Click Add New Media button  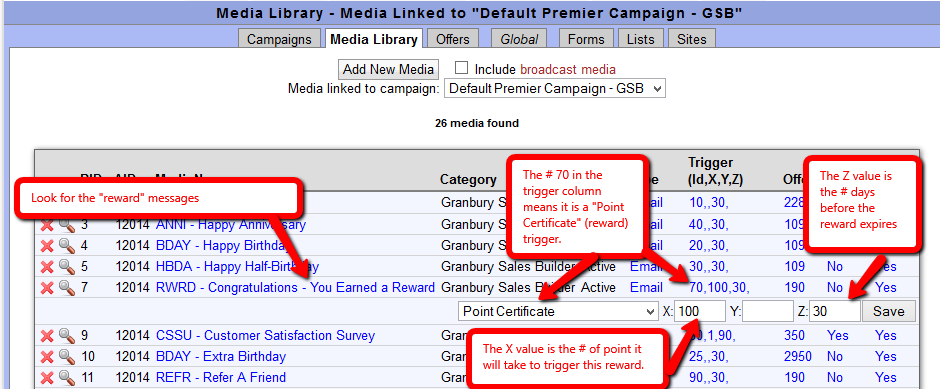(388, 69)
